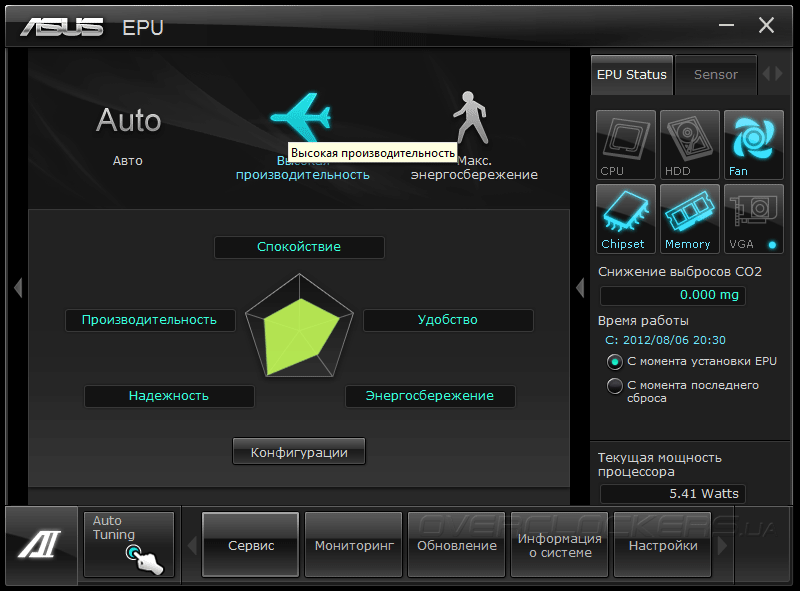Screen dimensions: 800x591
Task: Open the Memory status tile
Action: coord(689,218)
